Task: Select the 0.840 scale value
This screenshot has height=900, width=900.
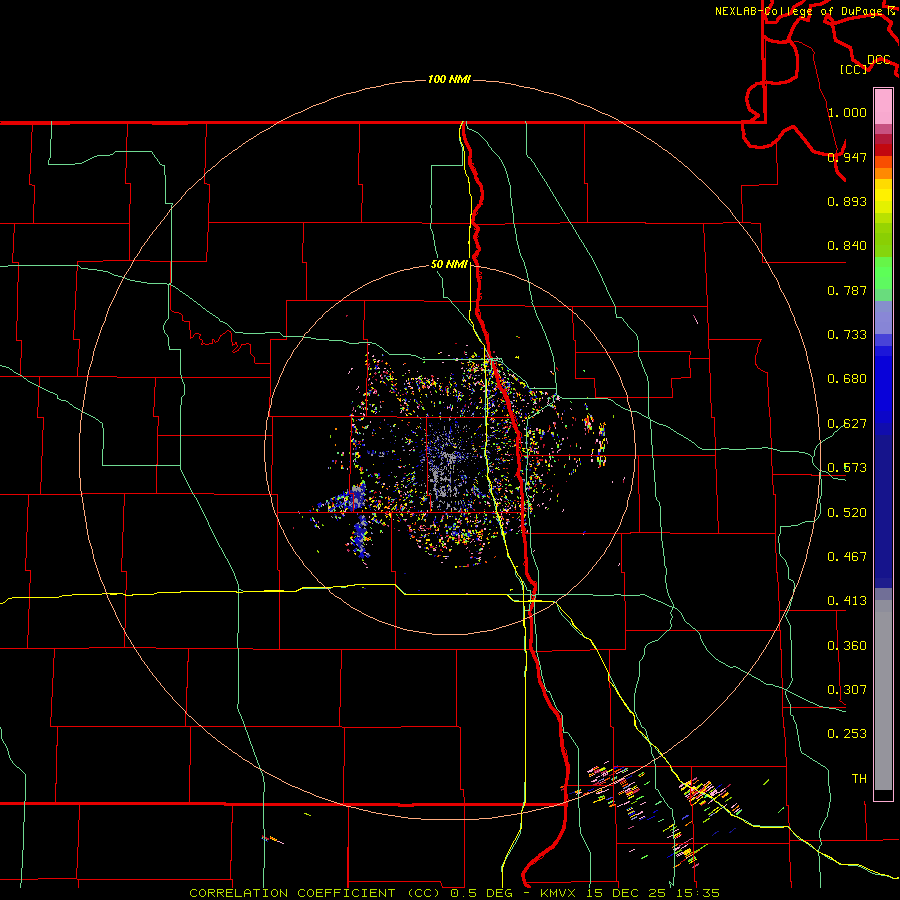Action: [x=847, y=246]
